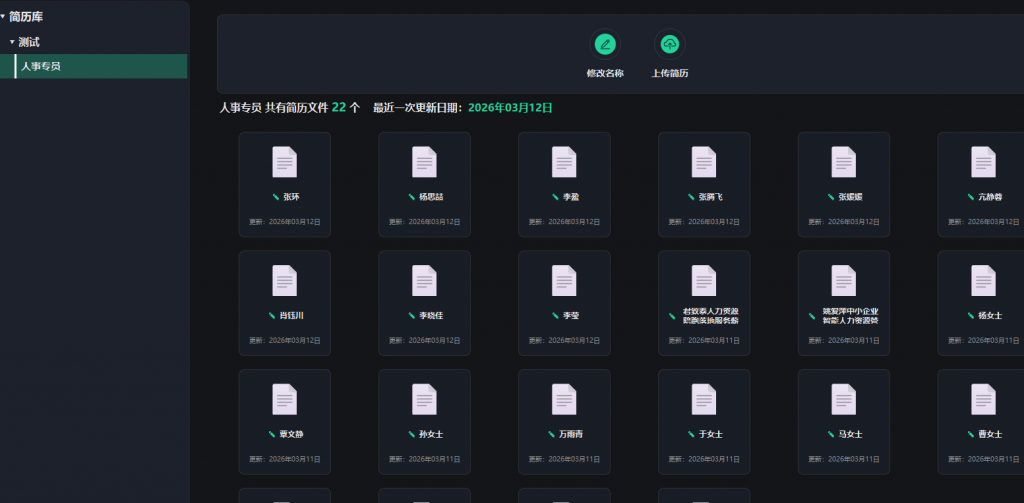Select 人事专员 in the sidebar tree

[41, 66]
